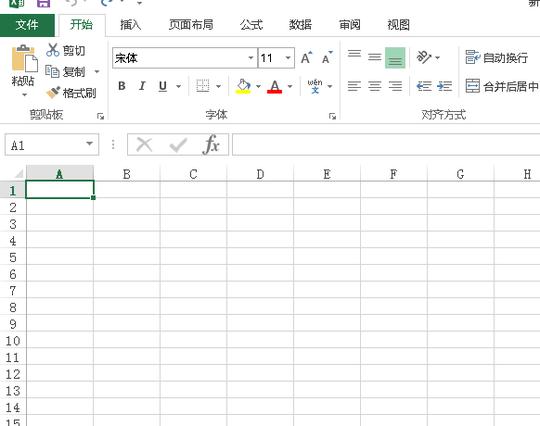Viewport: 540px width, 426px height.
Task: Switch to 公式 Formulas tab
Action: pyautogui.click(x=251, y=25)
